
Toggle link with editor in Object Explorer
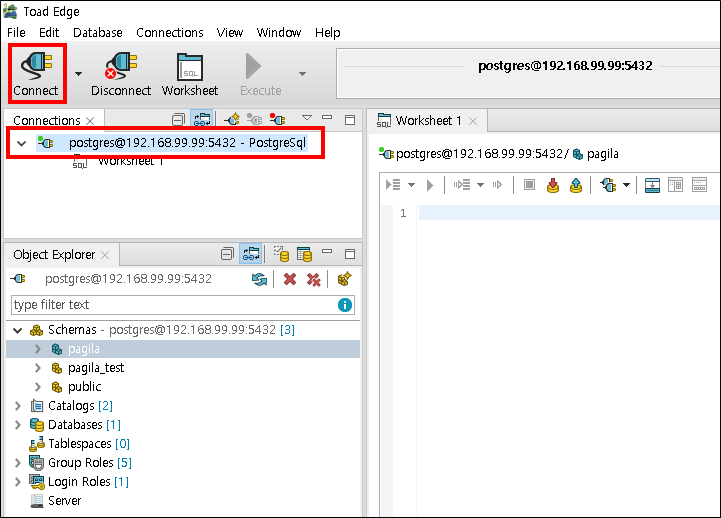(x=251, y=254)
